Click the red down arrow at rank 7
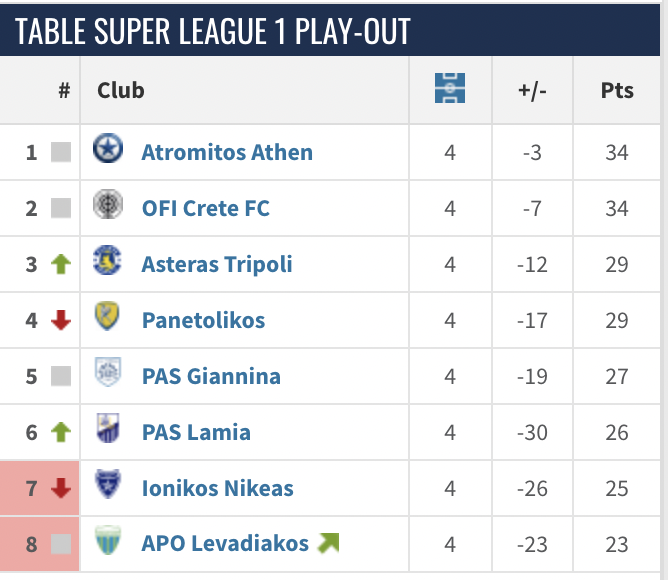This screenshot has height=580, width=668. (61, 488)
